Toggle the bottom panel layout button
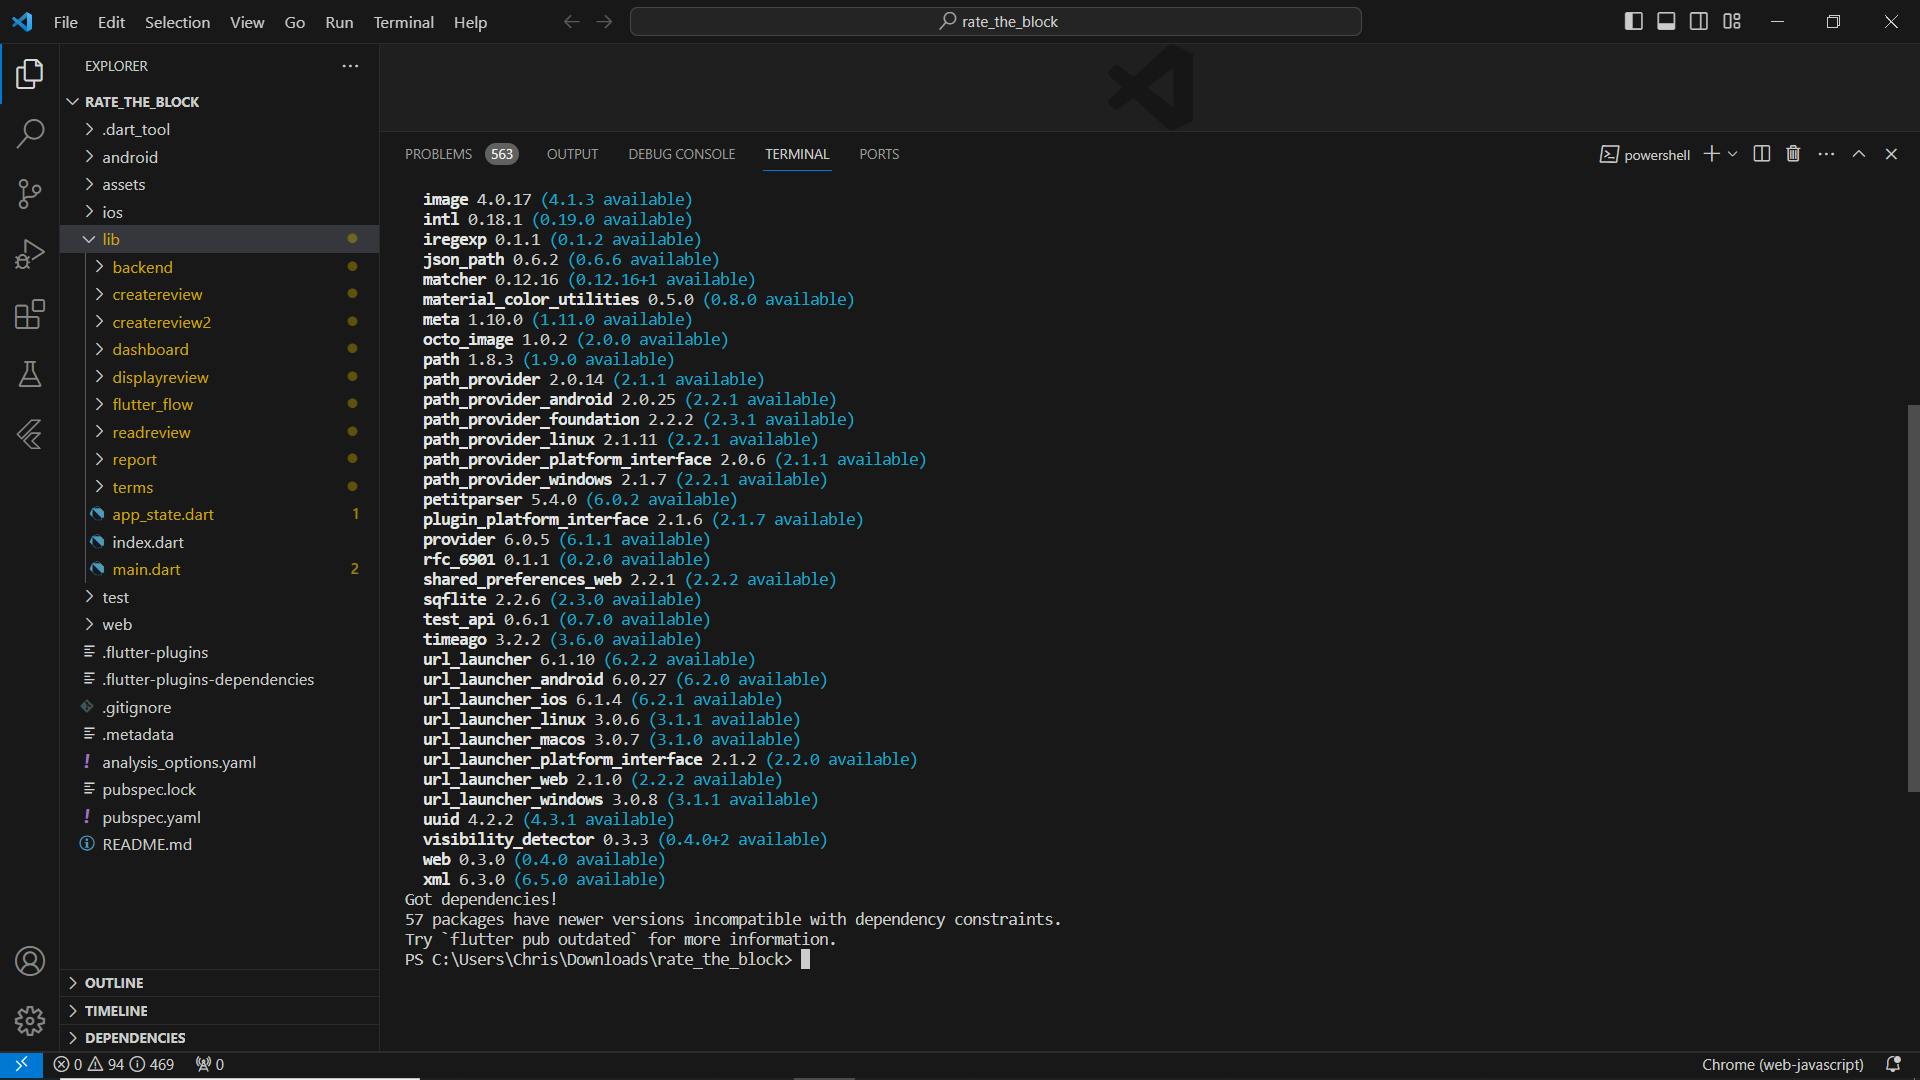Image resolution: width=1920 pixels, height=1080 pixels. (1666, 21)
